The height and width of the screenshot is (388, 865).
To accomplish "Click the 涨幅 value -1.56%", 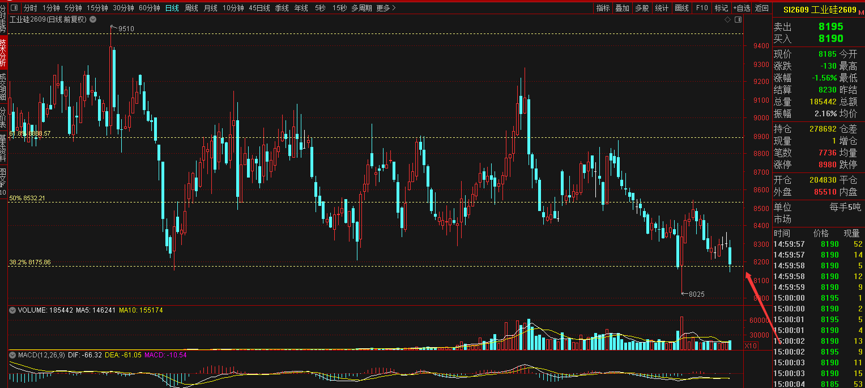I will (824, 78).
